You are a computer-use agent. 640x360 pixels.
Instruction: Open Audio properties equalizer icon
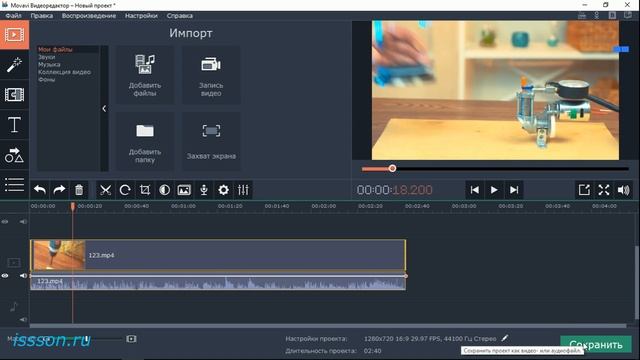[243, 190]
